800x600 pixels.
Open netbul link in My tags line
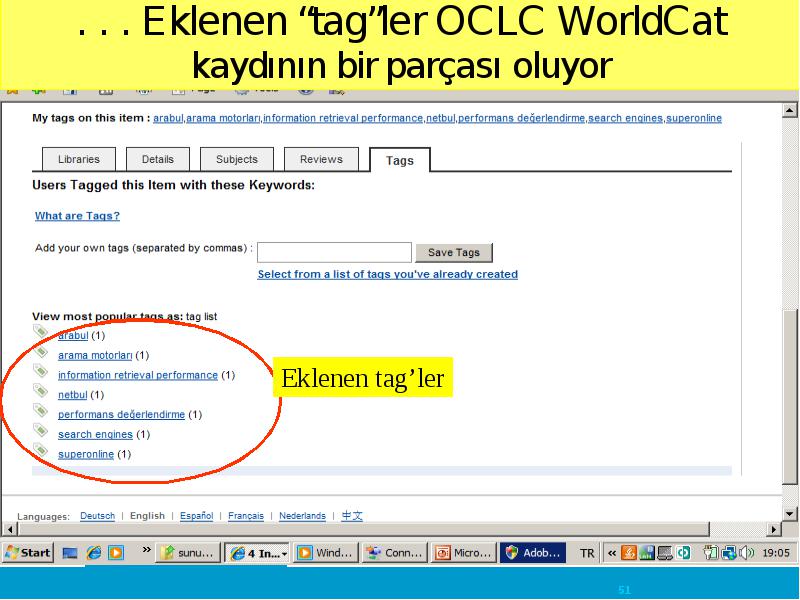440,118
